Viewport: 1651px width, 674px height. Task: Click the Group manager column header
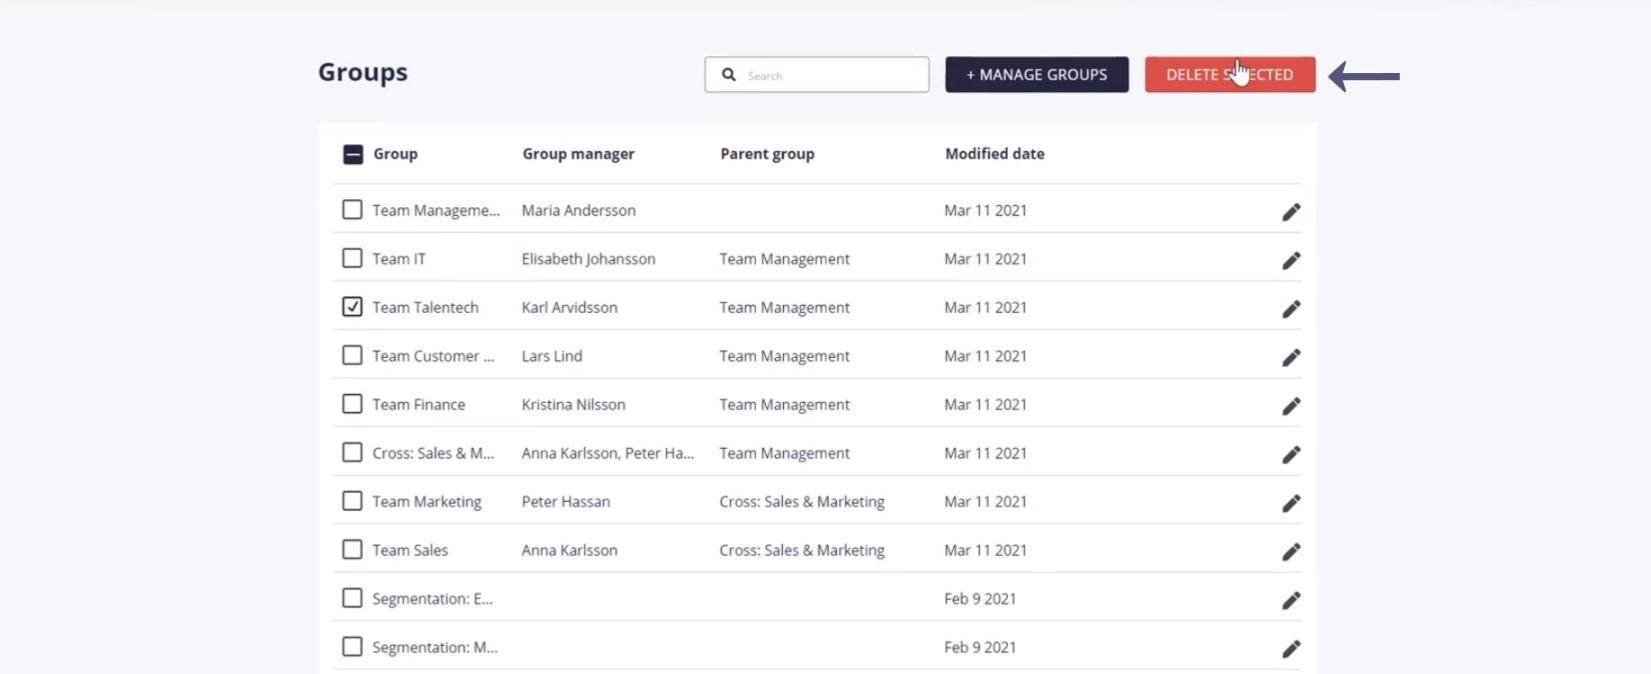click(x=578, y=154)
